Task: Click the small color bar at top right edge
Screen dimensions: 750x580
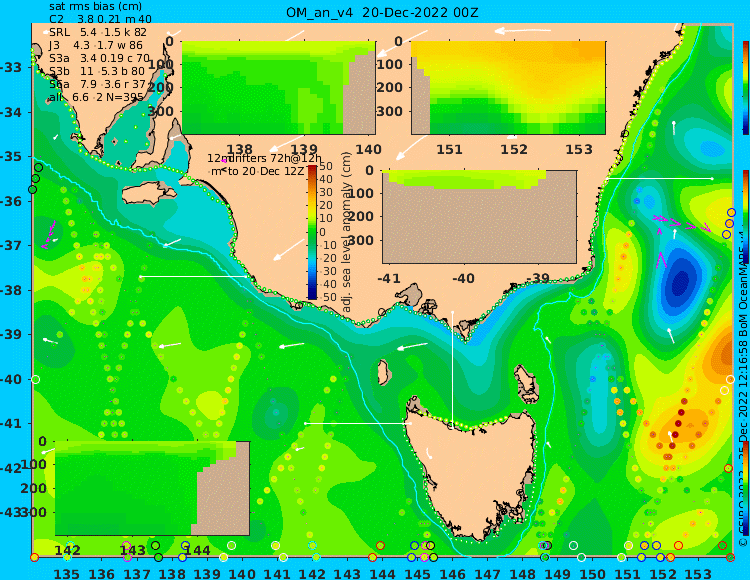Action: pyautogui.click(x=746, y=88)
